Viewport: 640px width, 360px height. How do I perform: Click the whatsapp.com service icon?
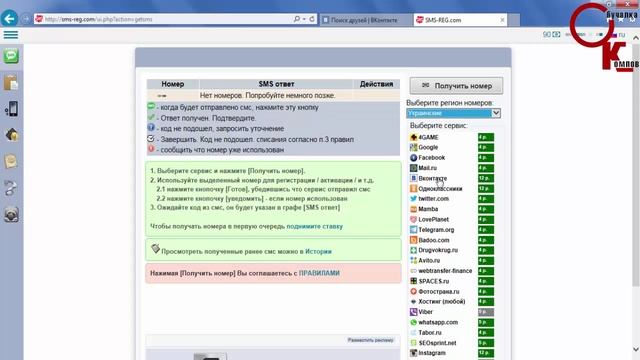pyautogui.click(x=413, y=322)
